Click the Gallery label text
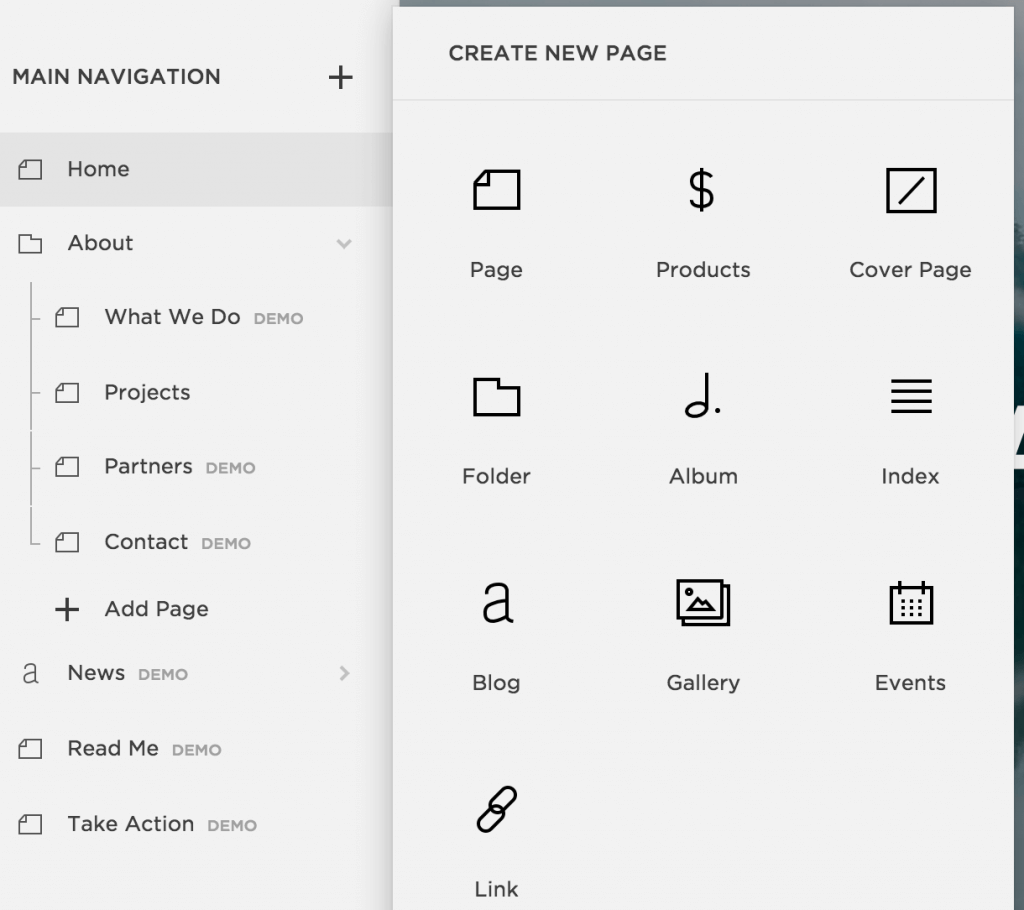This screenshot has height=910, width=1024. point(703,683)
